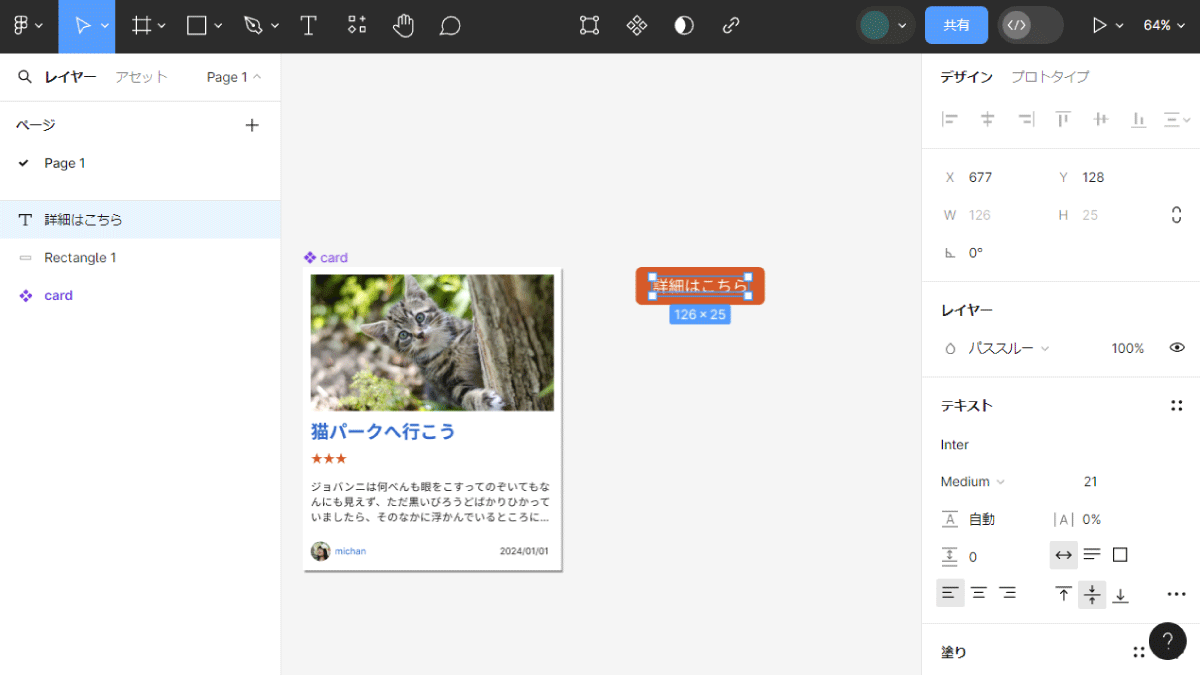Toggle Dev Mode switch

click(1031, 26)
